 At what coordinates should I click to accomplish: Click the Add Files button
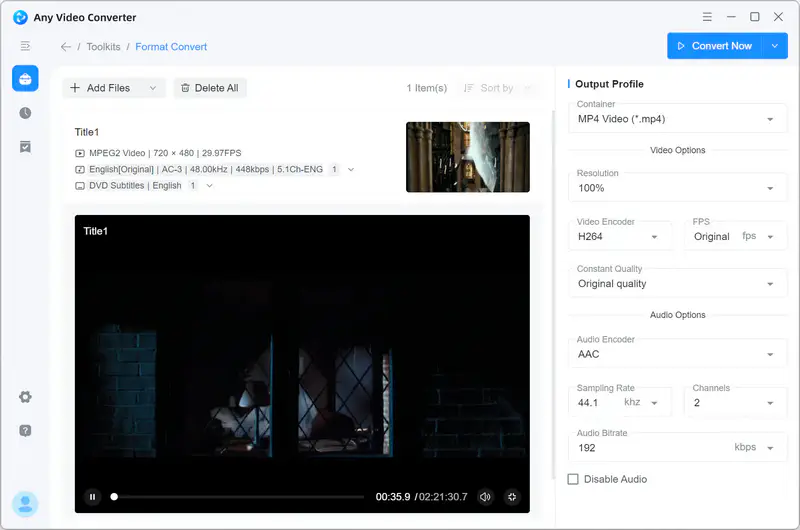point(114,88)
